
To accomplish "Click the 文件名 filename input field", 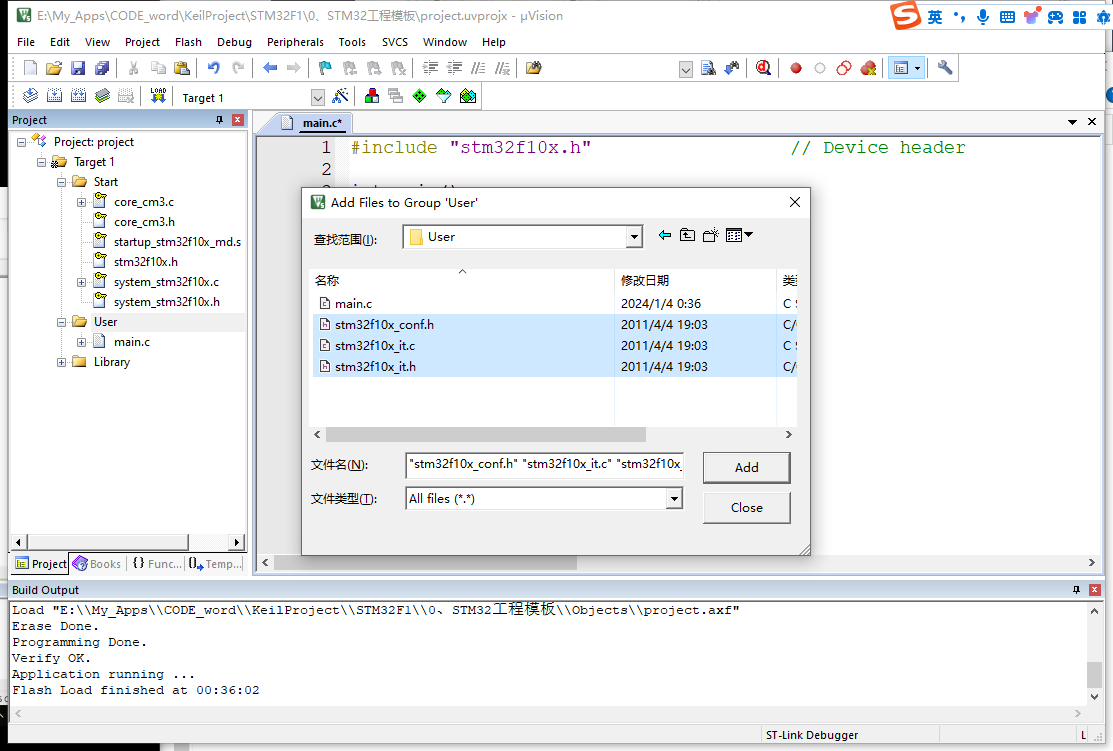I will [544, 464].
